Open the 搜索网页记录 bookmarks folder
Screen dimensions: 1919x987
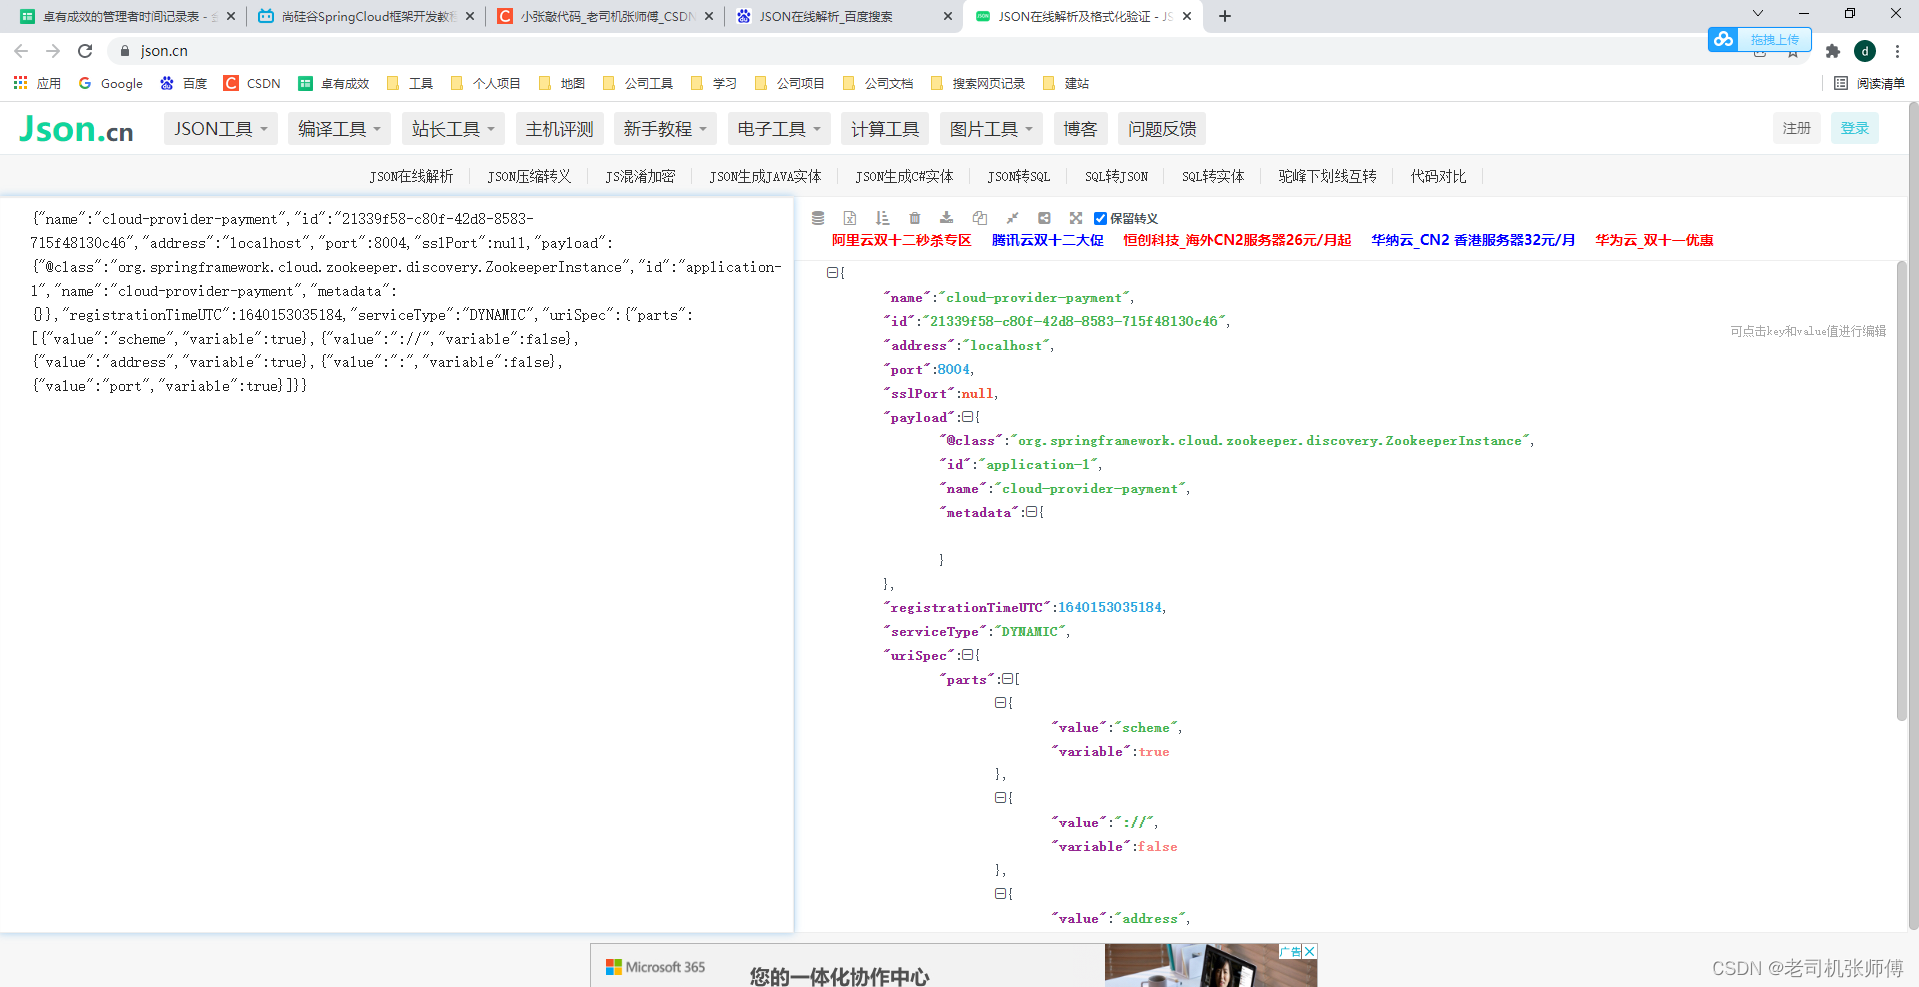click(x=978, y=83)
